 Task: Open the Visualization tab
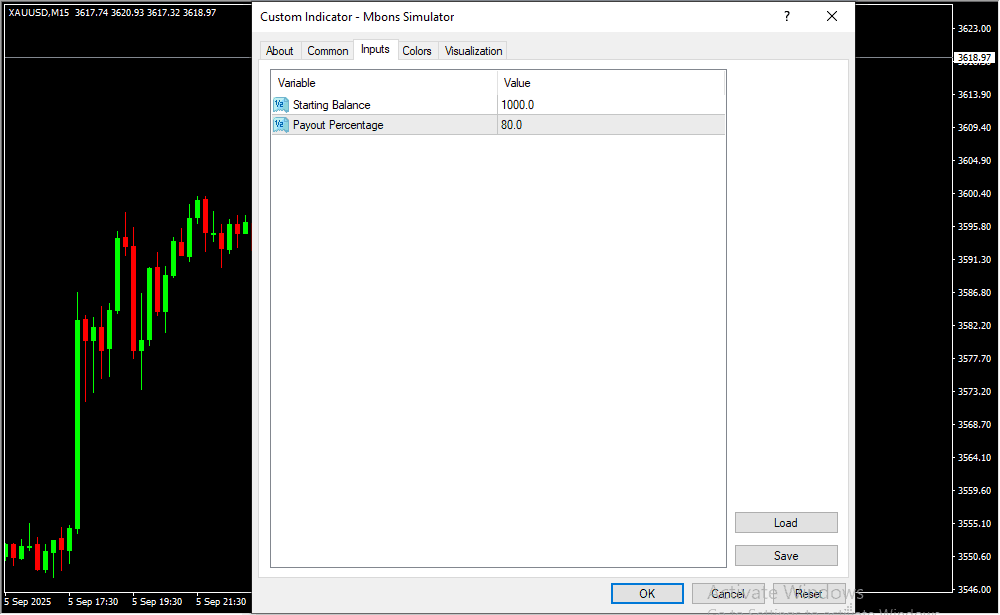click(474, 51)
